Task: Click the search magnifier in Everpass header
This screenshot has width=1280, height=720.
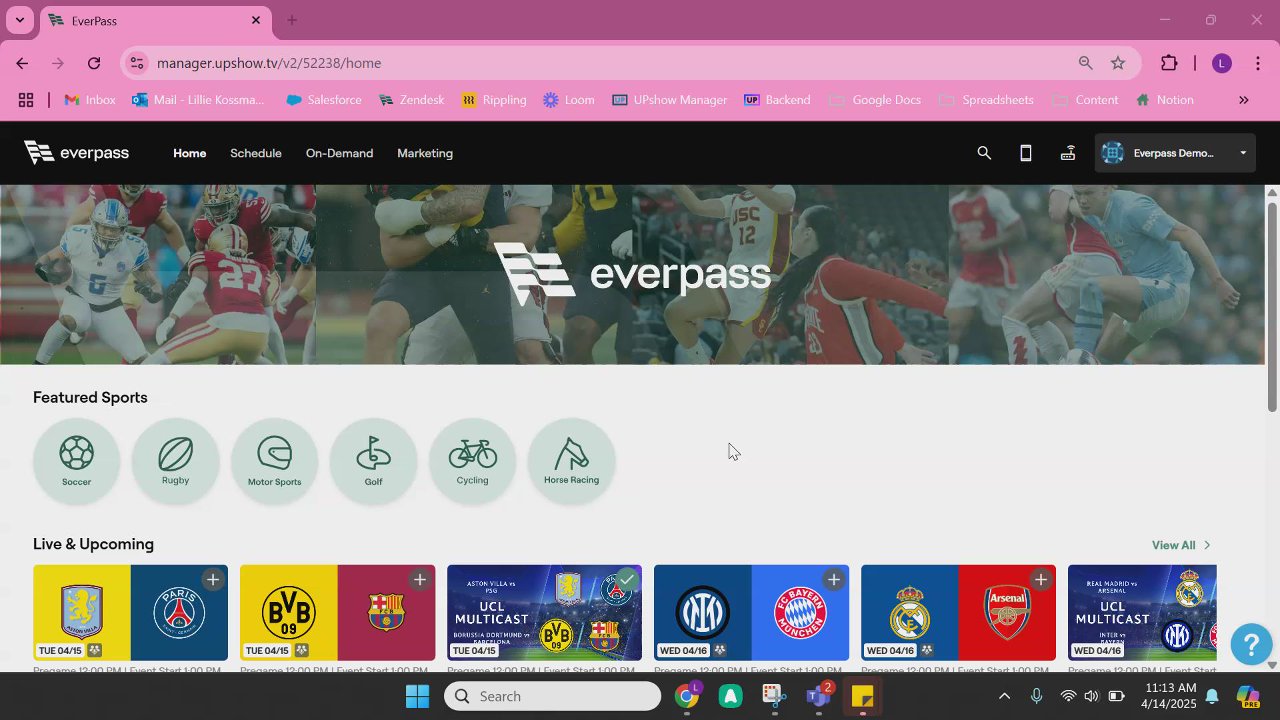Action: [984, 153]
